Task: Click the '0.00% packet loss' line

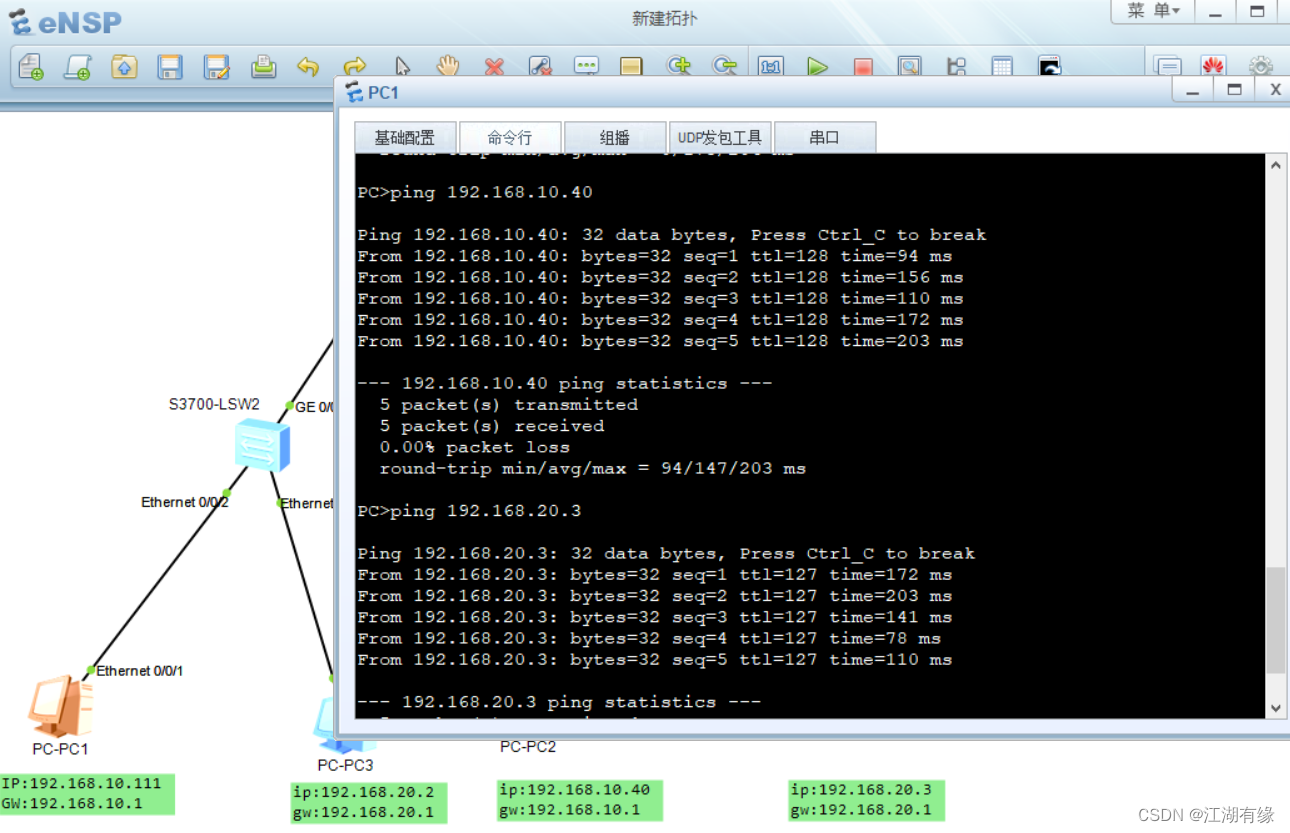Action: [x=475, y=447]
